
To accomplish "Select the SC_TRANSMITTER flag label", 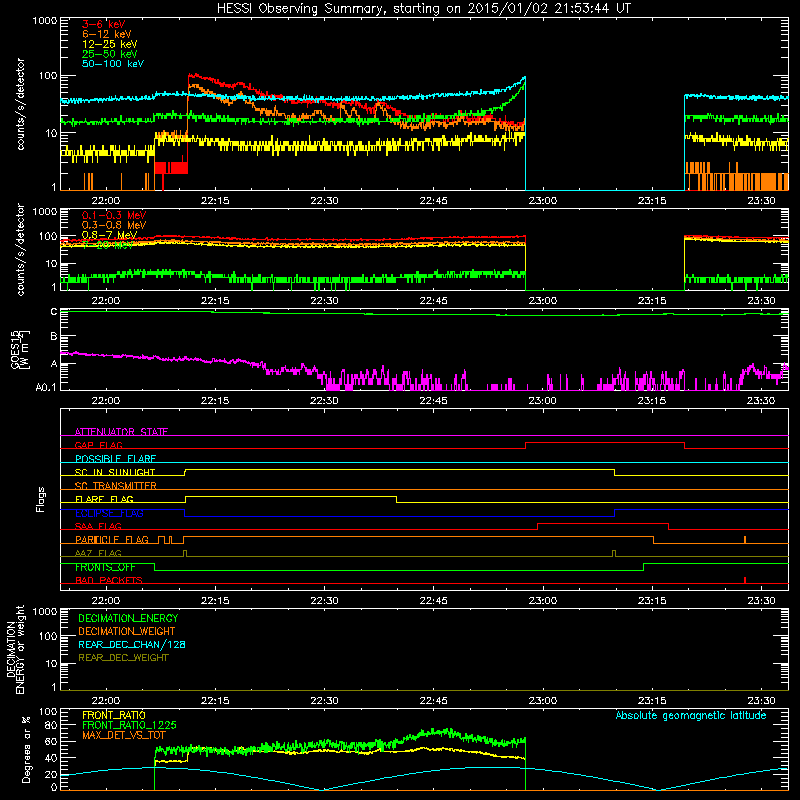I will pos(115,486).
